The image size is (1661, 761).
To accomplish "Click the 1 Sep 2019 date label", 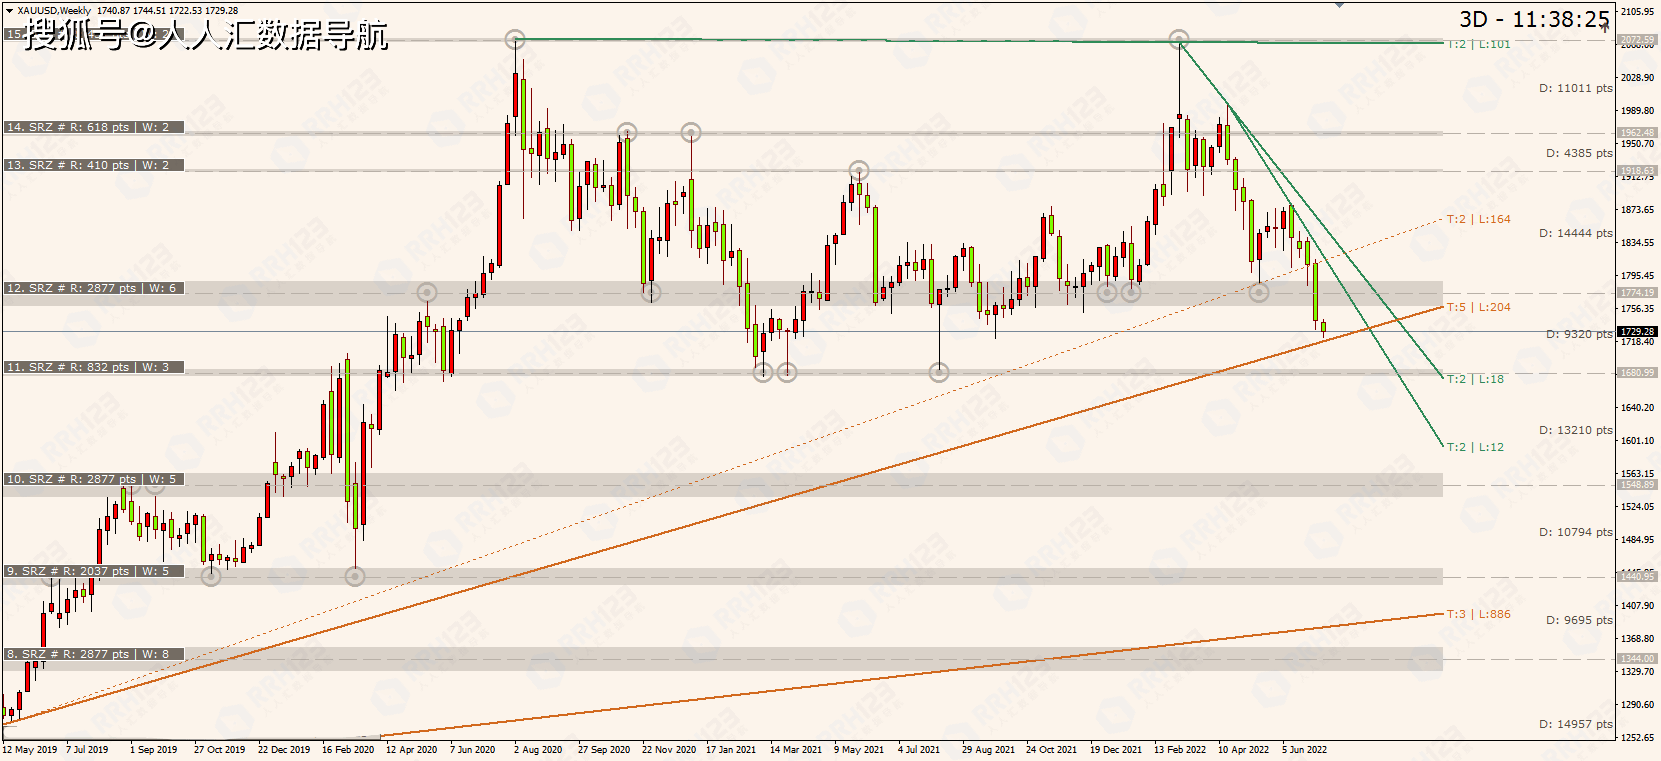I will tap(153, 750).
